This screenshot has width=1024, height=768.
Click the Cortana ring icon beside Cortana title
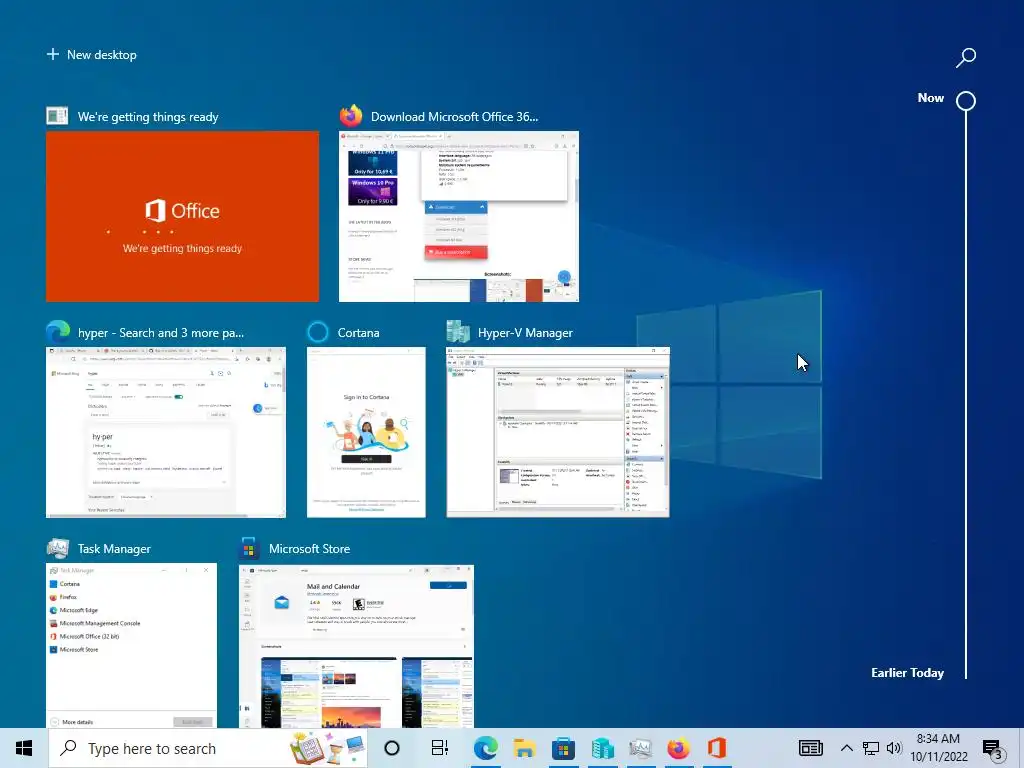pos(318,332)
